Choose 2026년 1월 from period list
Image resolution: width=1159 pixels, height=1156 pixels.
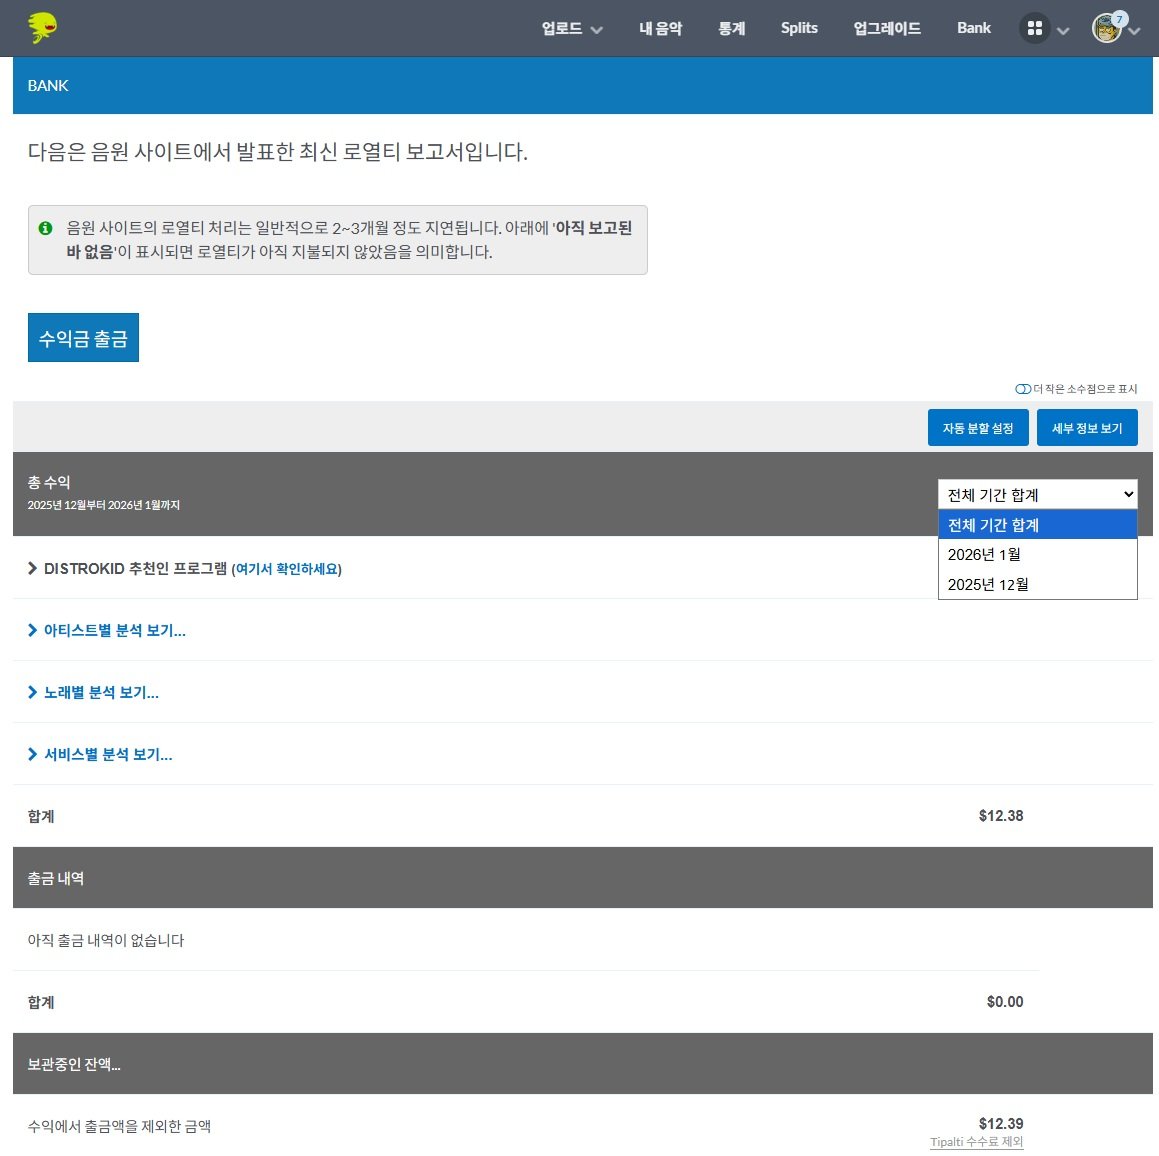1037,554
